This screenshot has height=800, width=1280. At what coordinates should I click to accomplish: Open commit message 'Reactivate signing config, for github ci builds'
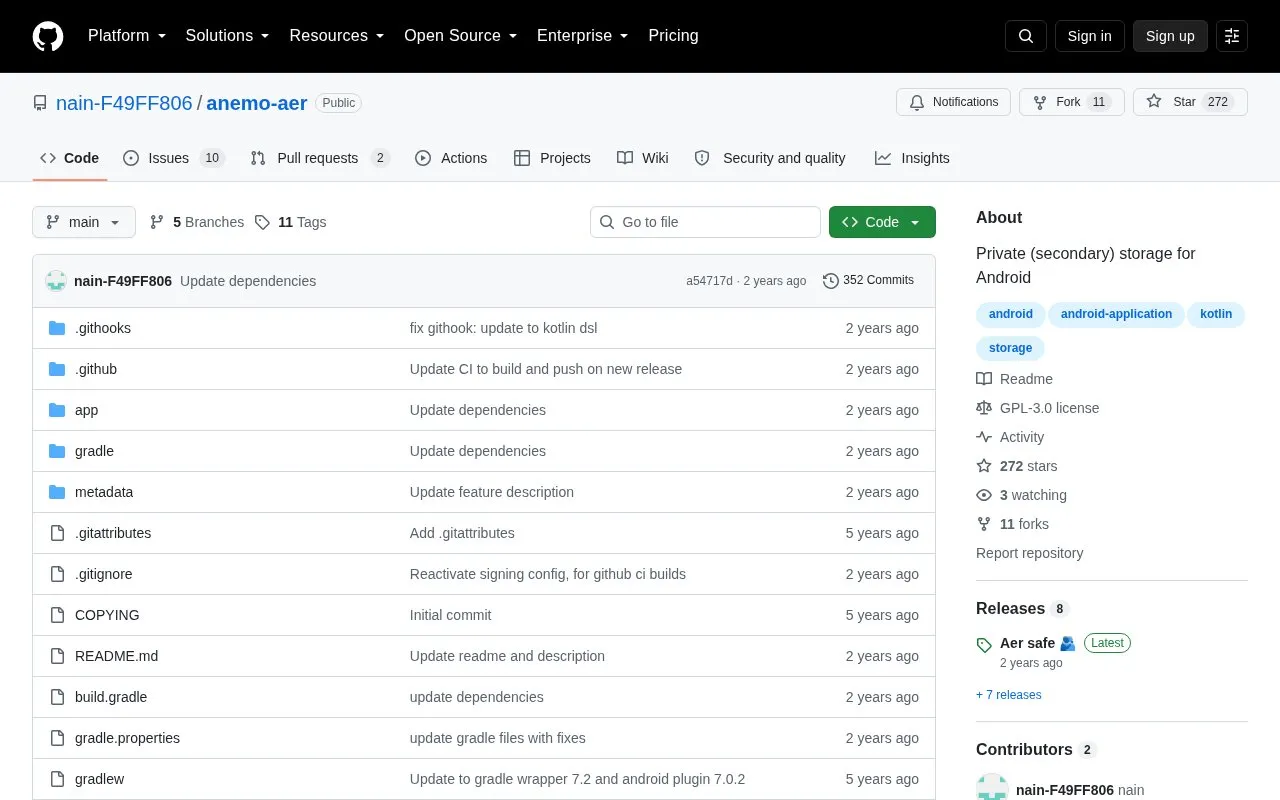pyautogui.click(x=548, y=574)
